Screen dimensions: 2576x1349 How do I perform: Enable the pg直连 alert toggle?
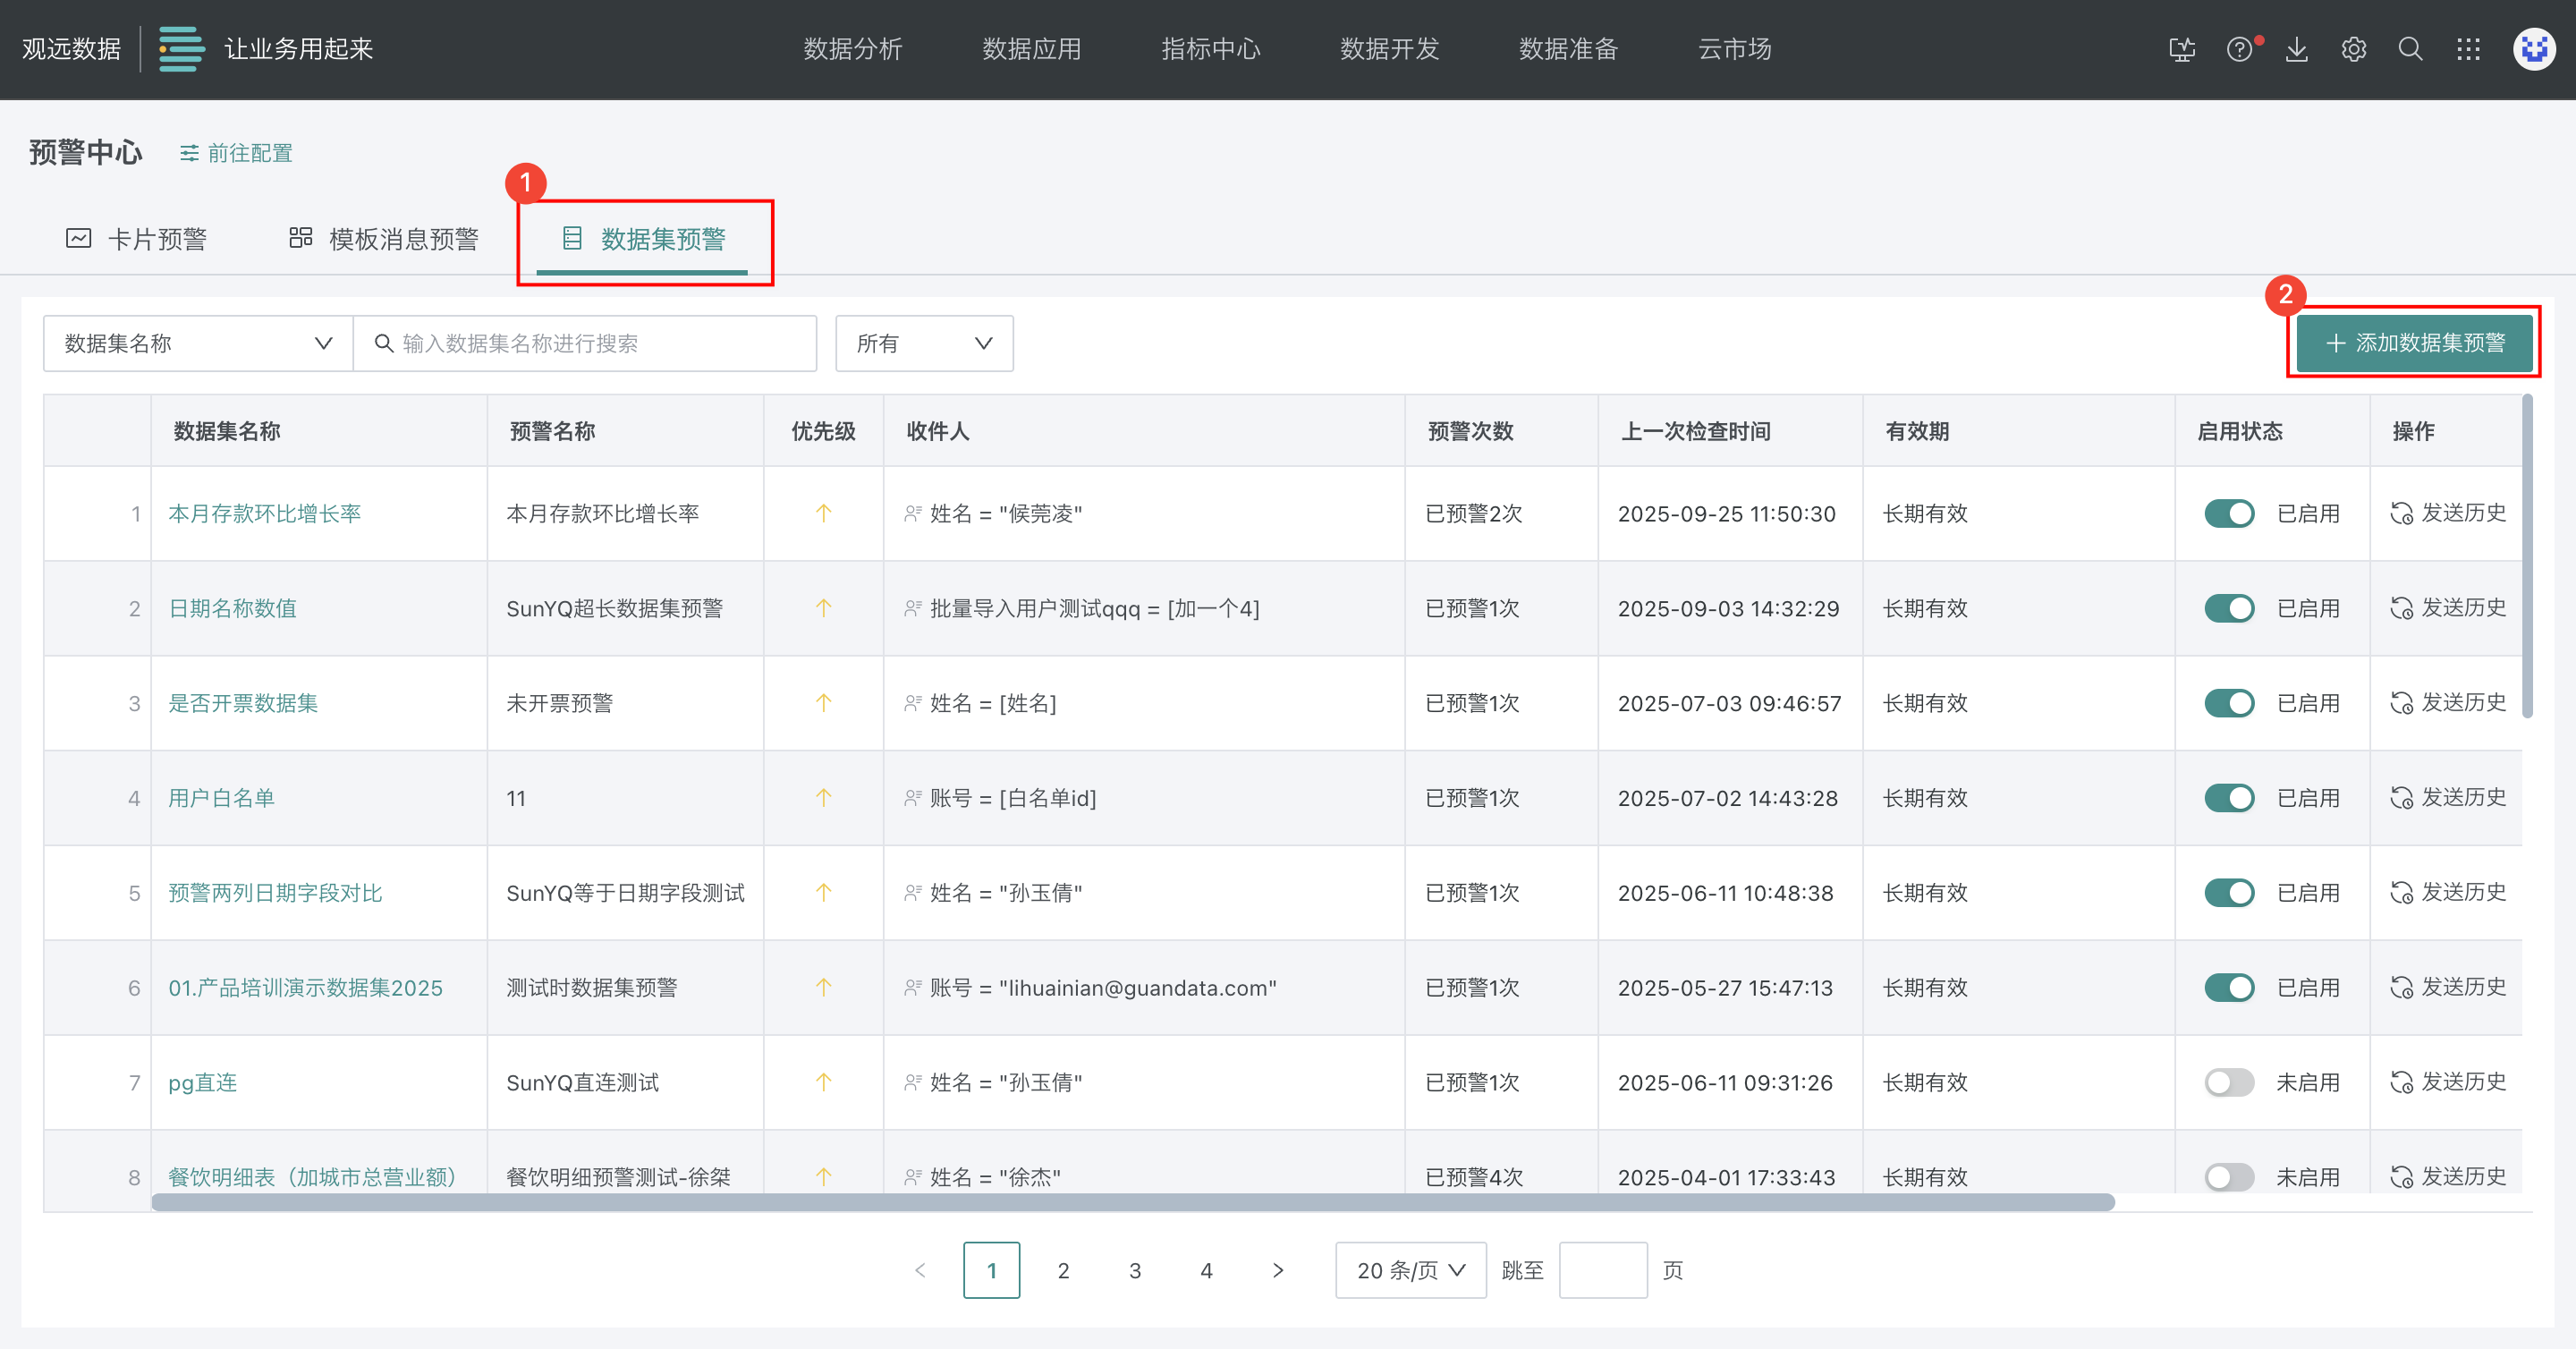point(2229,1083)
